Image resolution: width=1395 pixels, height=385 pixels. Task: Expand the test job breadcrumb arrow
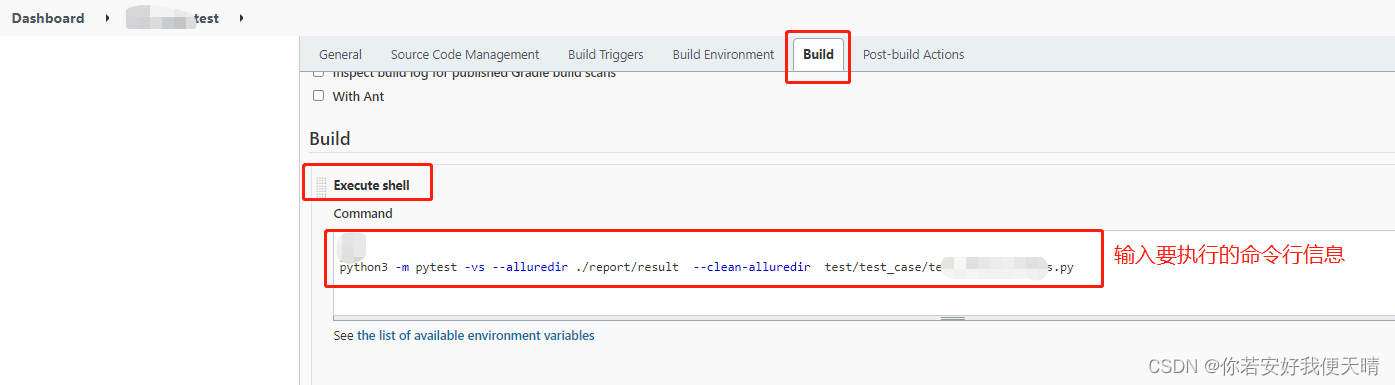(241, 18)
